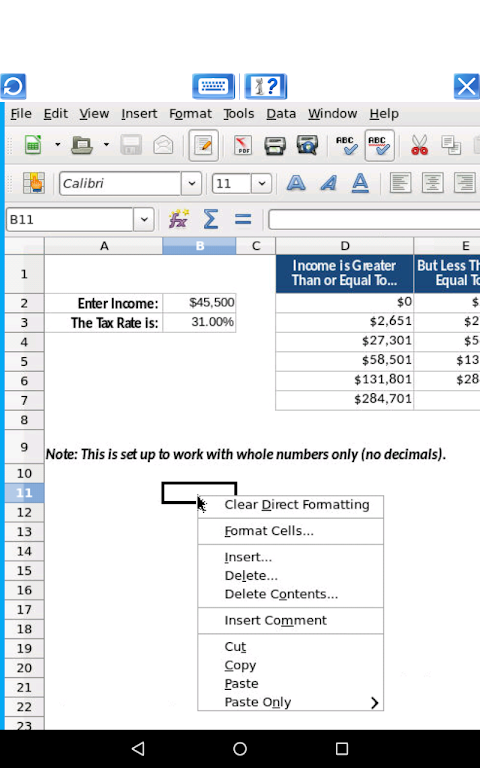Toggle edit file mode

[x=203, y=145]
